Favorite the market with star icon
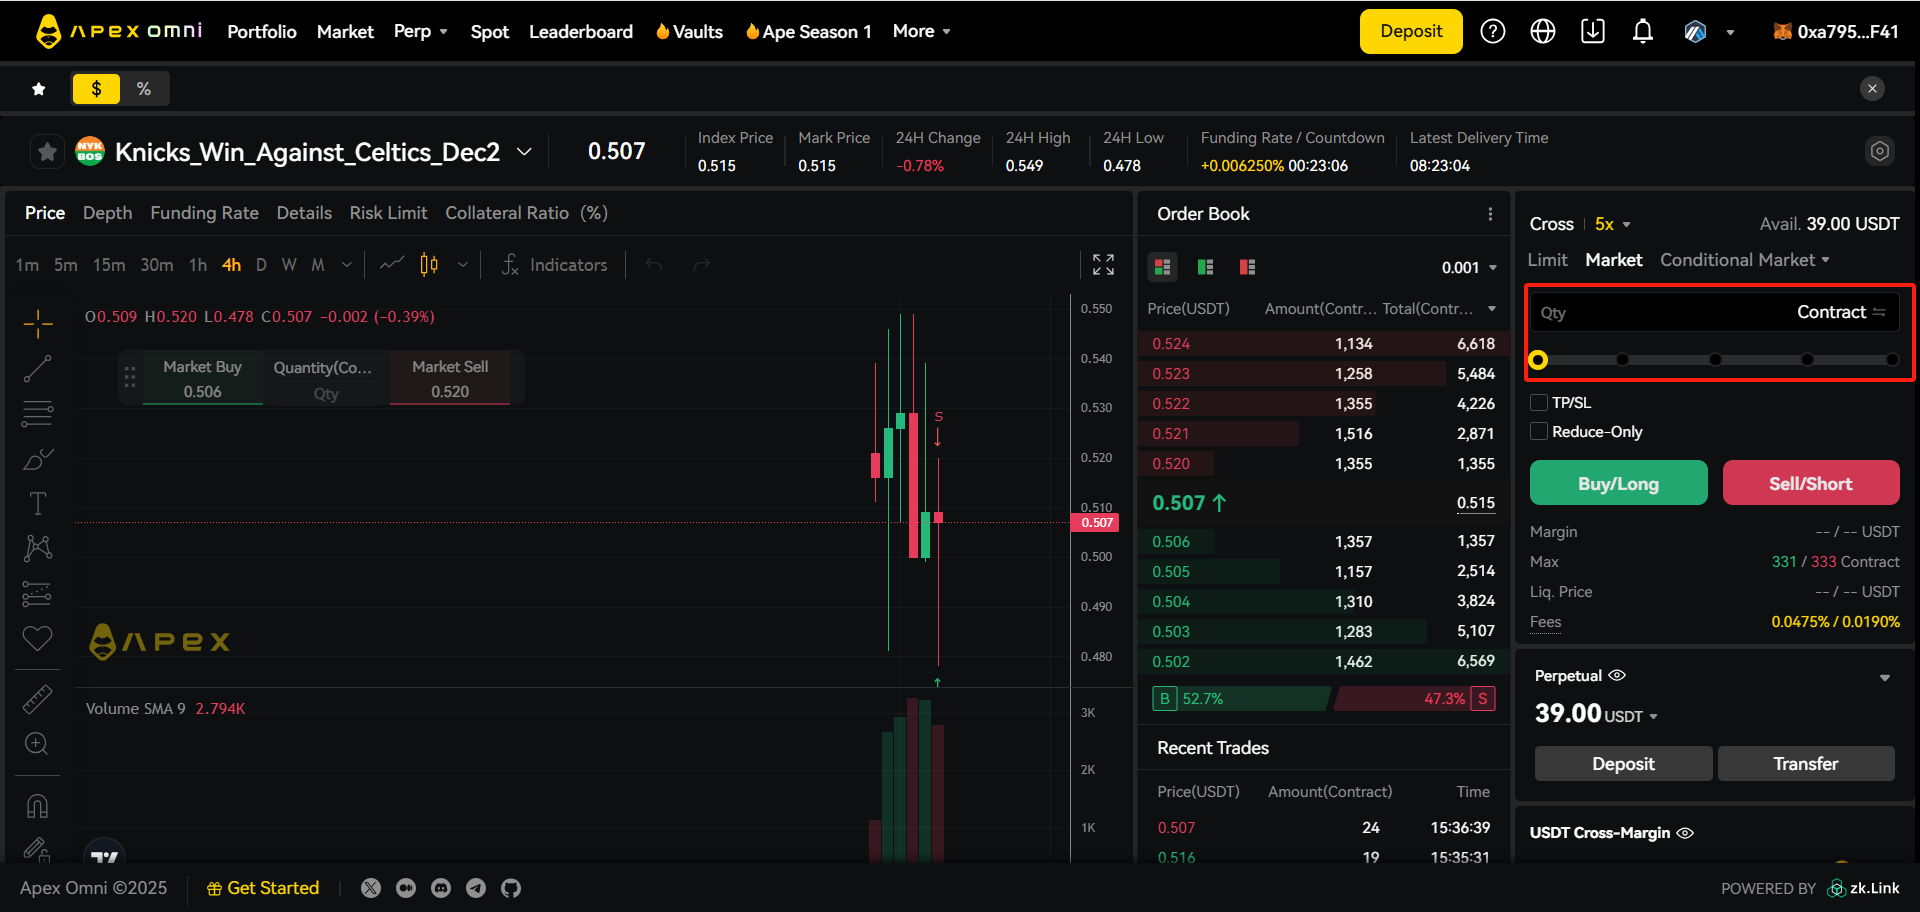 pos(47,152)
